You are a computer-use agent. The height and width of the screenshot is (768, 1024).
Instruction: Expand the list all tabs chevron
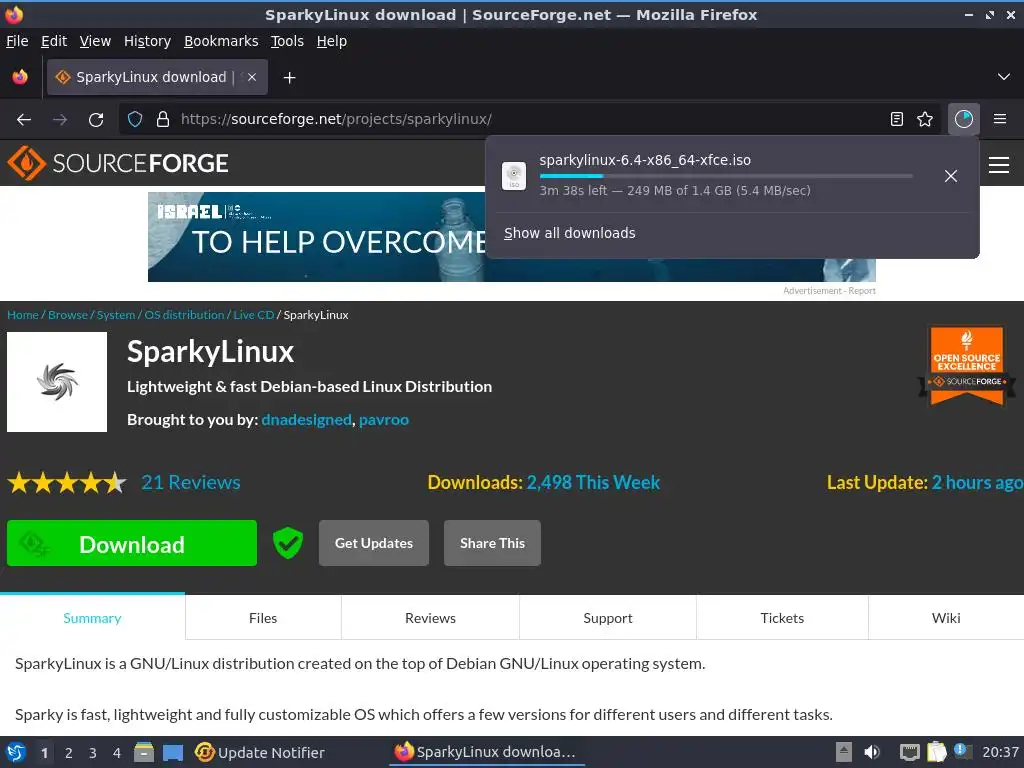coord(1004,77)
